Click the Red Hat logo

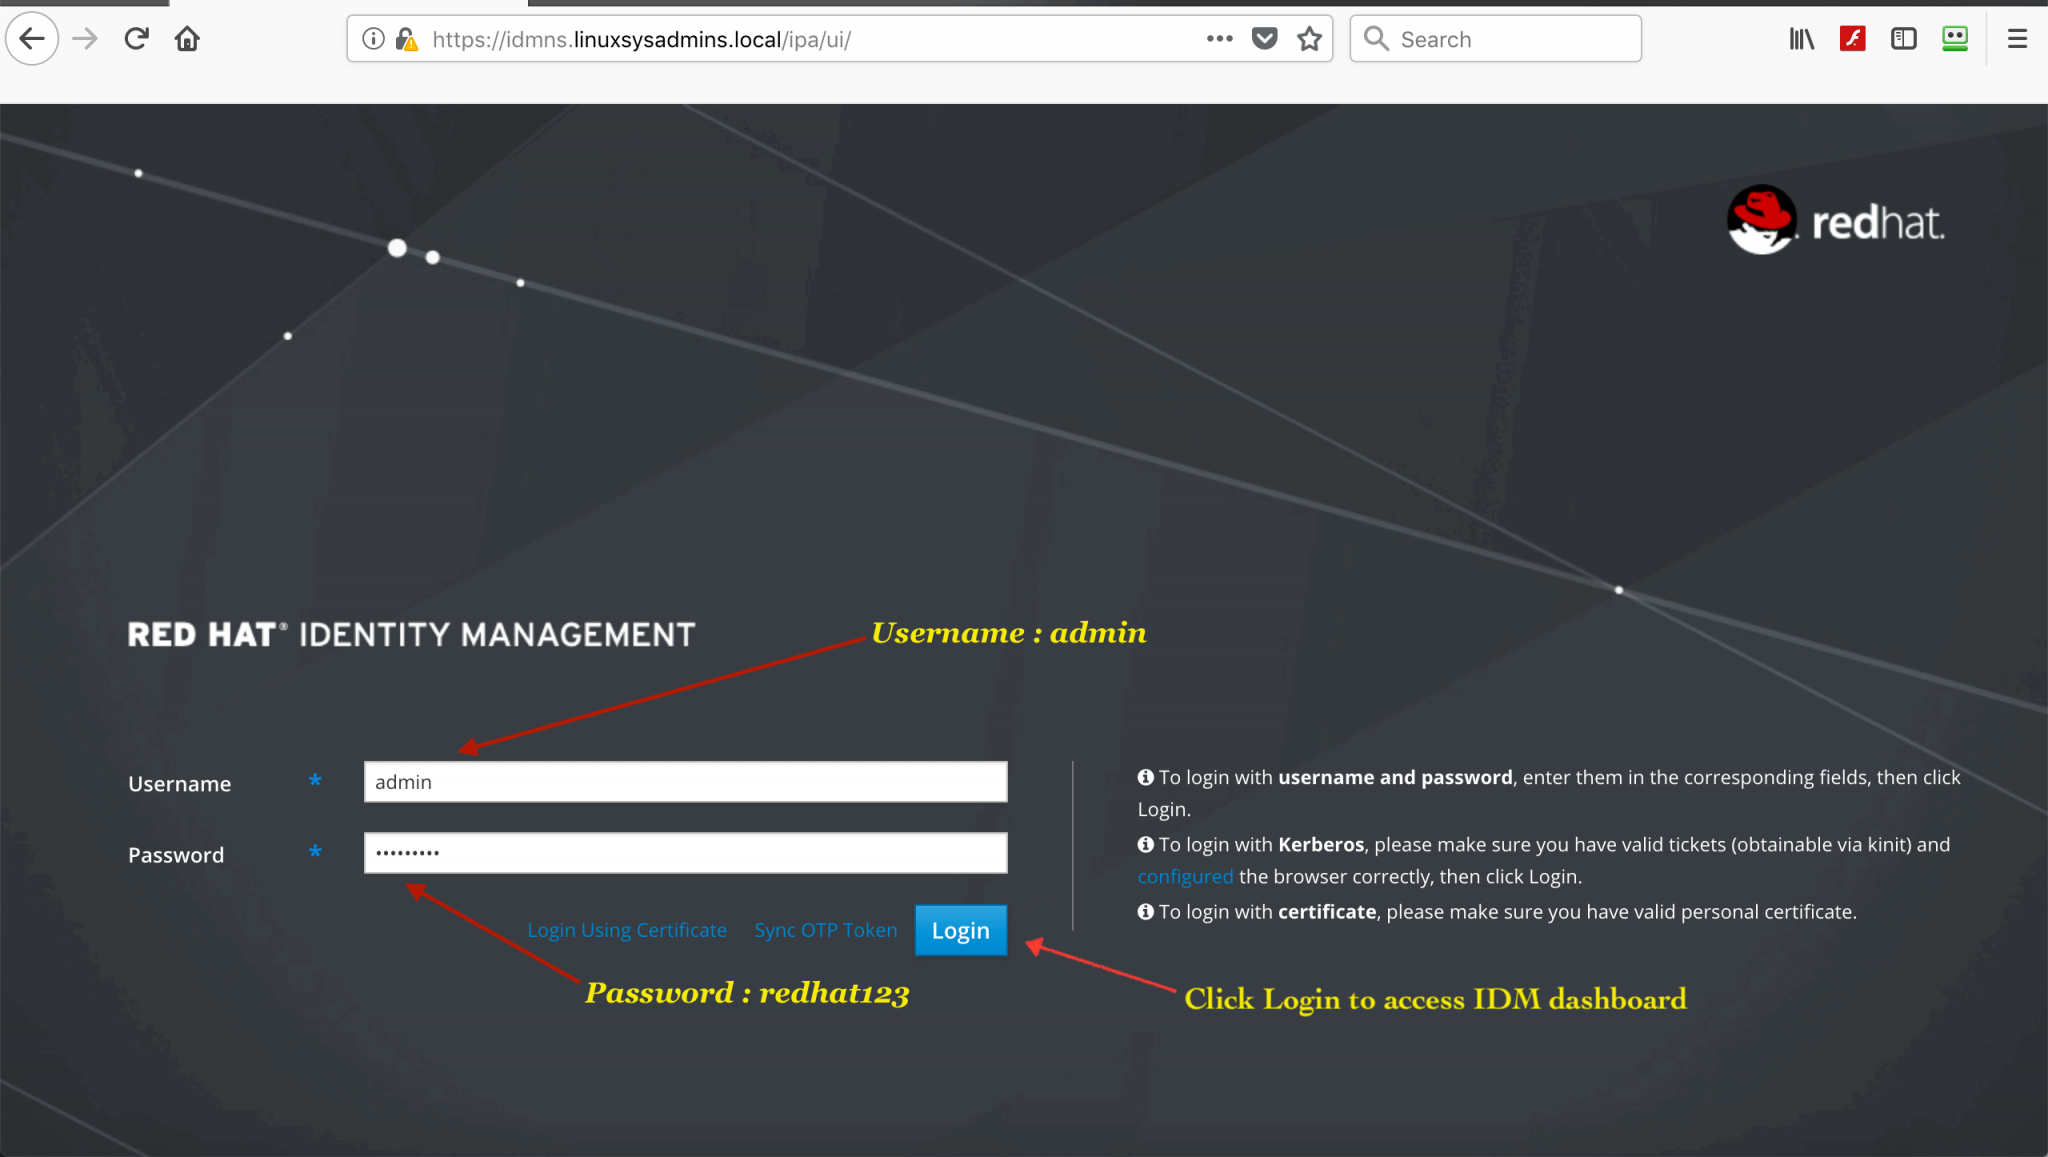tap(1836, 220)
